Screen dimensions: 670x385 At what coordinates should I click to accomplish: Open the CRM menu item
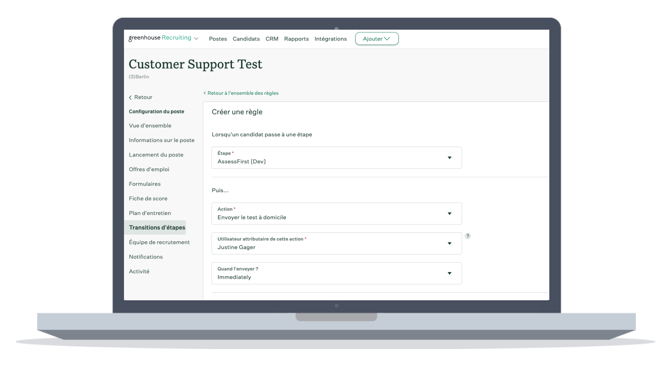272,39
